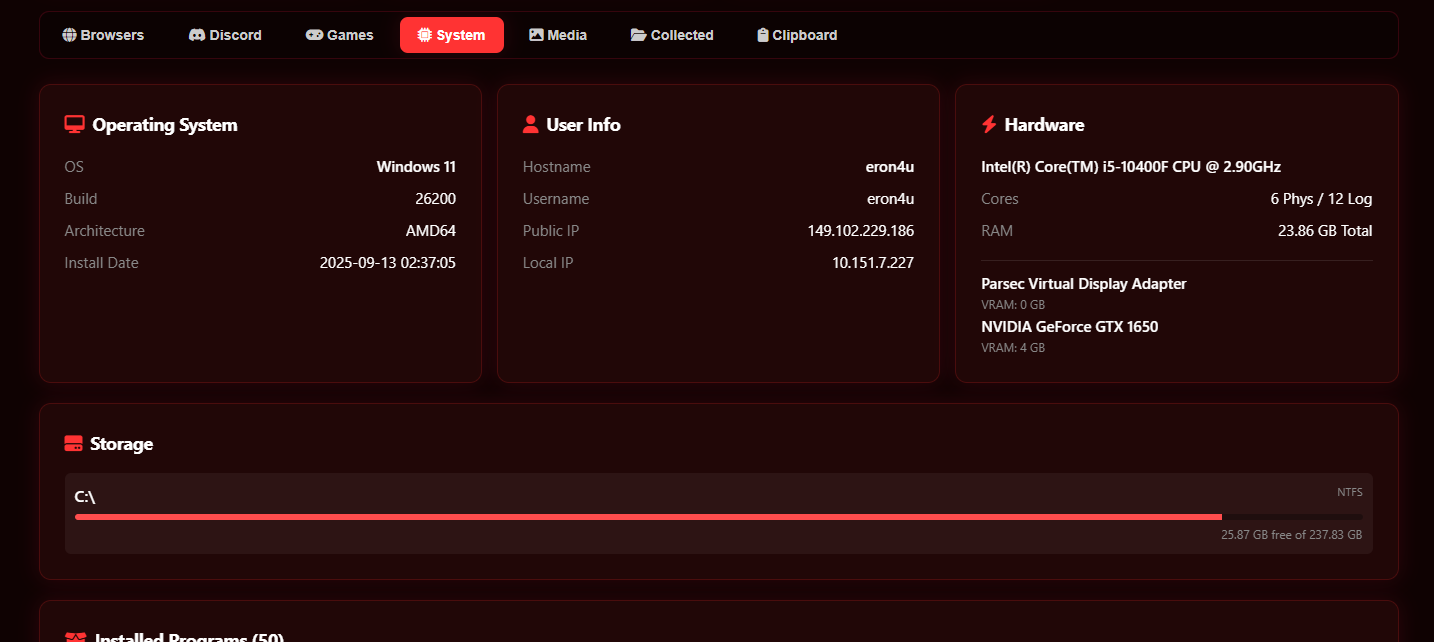Select the Intel Core i5-10400F CPU name
This screenshot has width=1434, height=642.
click(1131, 167)
